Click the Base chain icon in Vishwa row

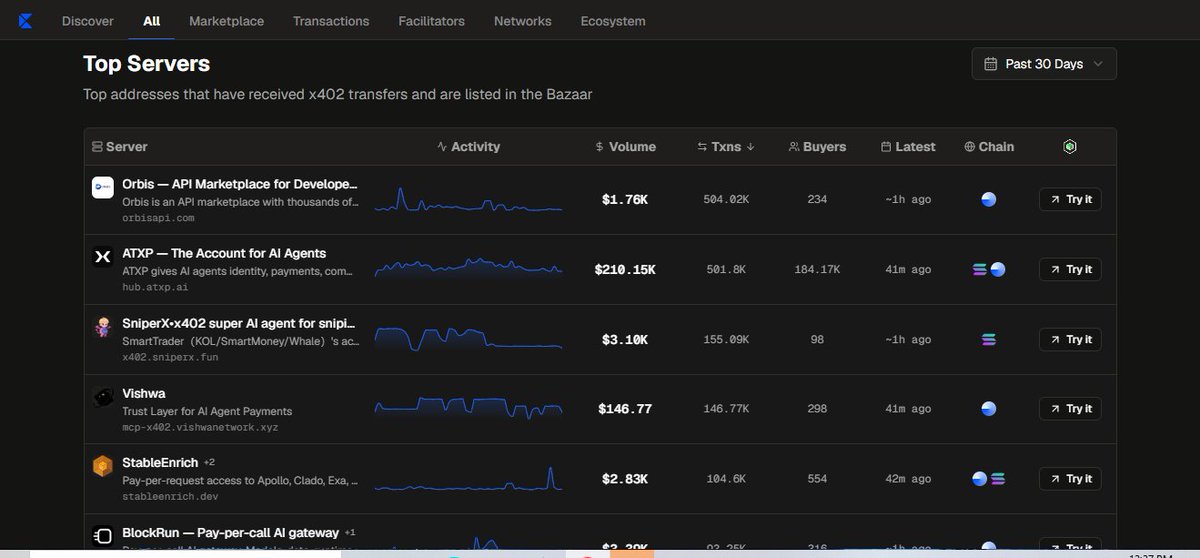(x=989, y=409)
